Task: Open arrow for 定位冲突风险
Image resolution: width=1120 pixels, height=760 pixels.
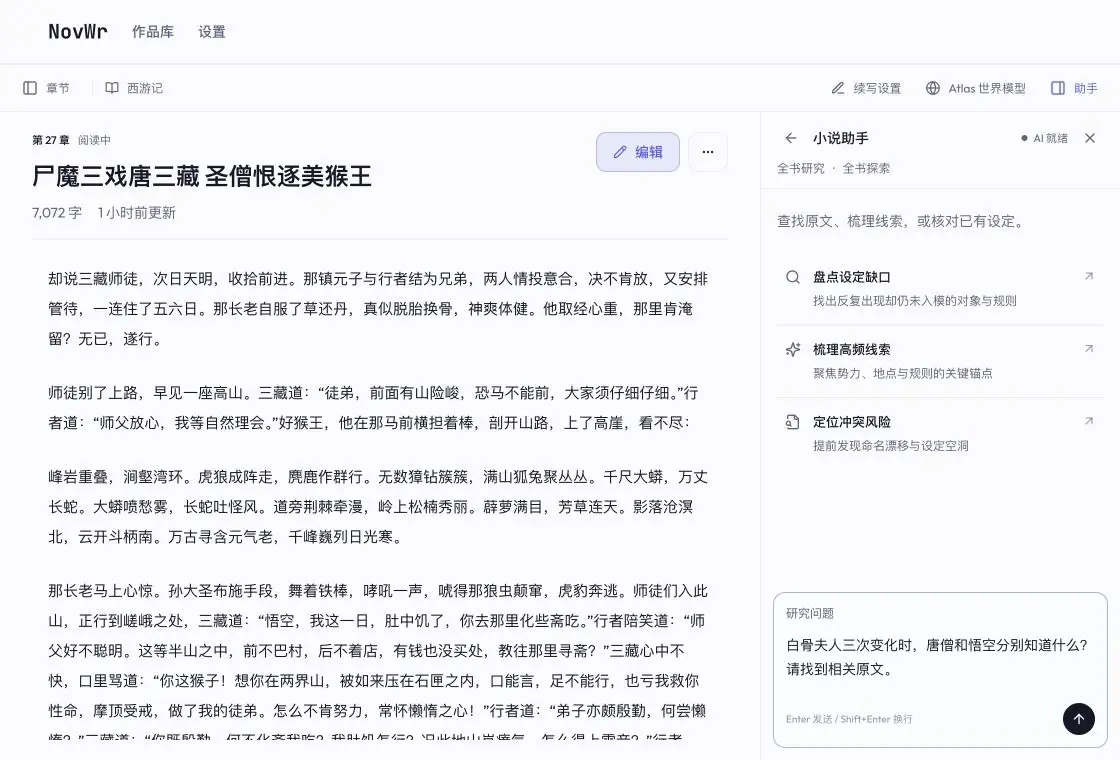Action: tap(1089, 421)
